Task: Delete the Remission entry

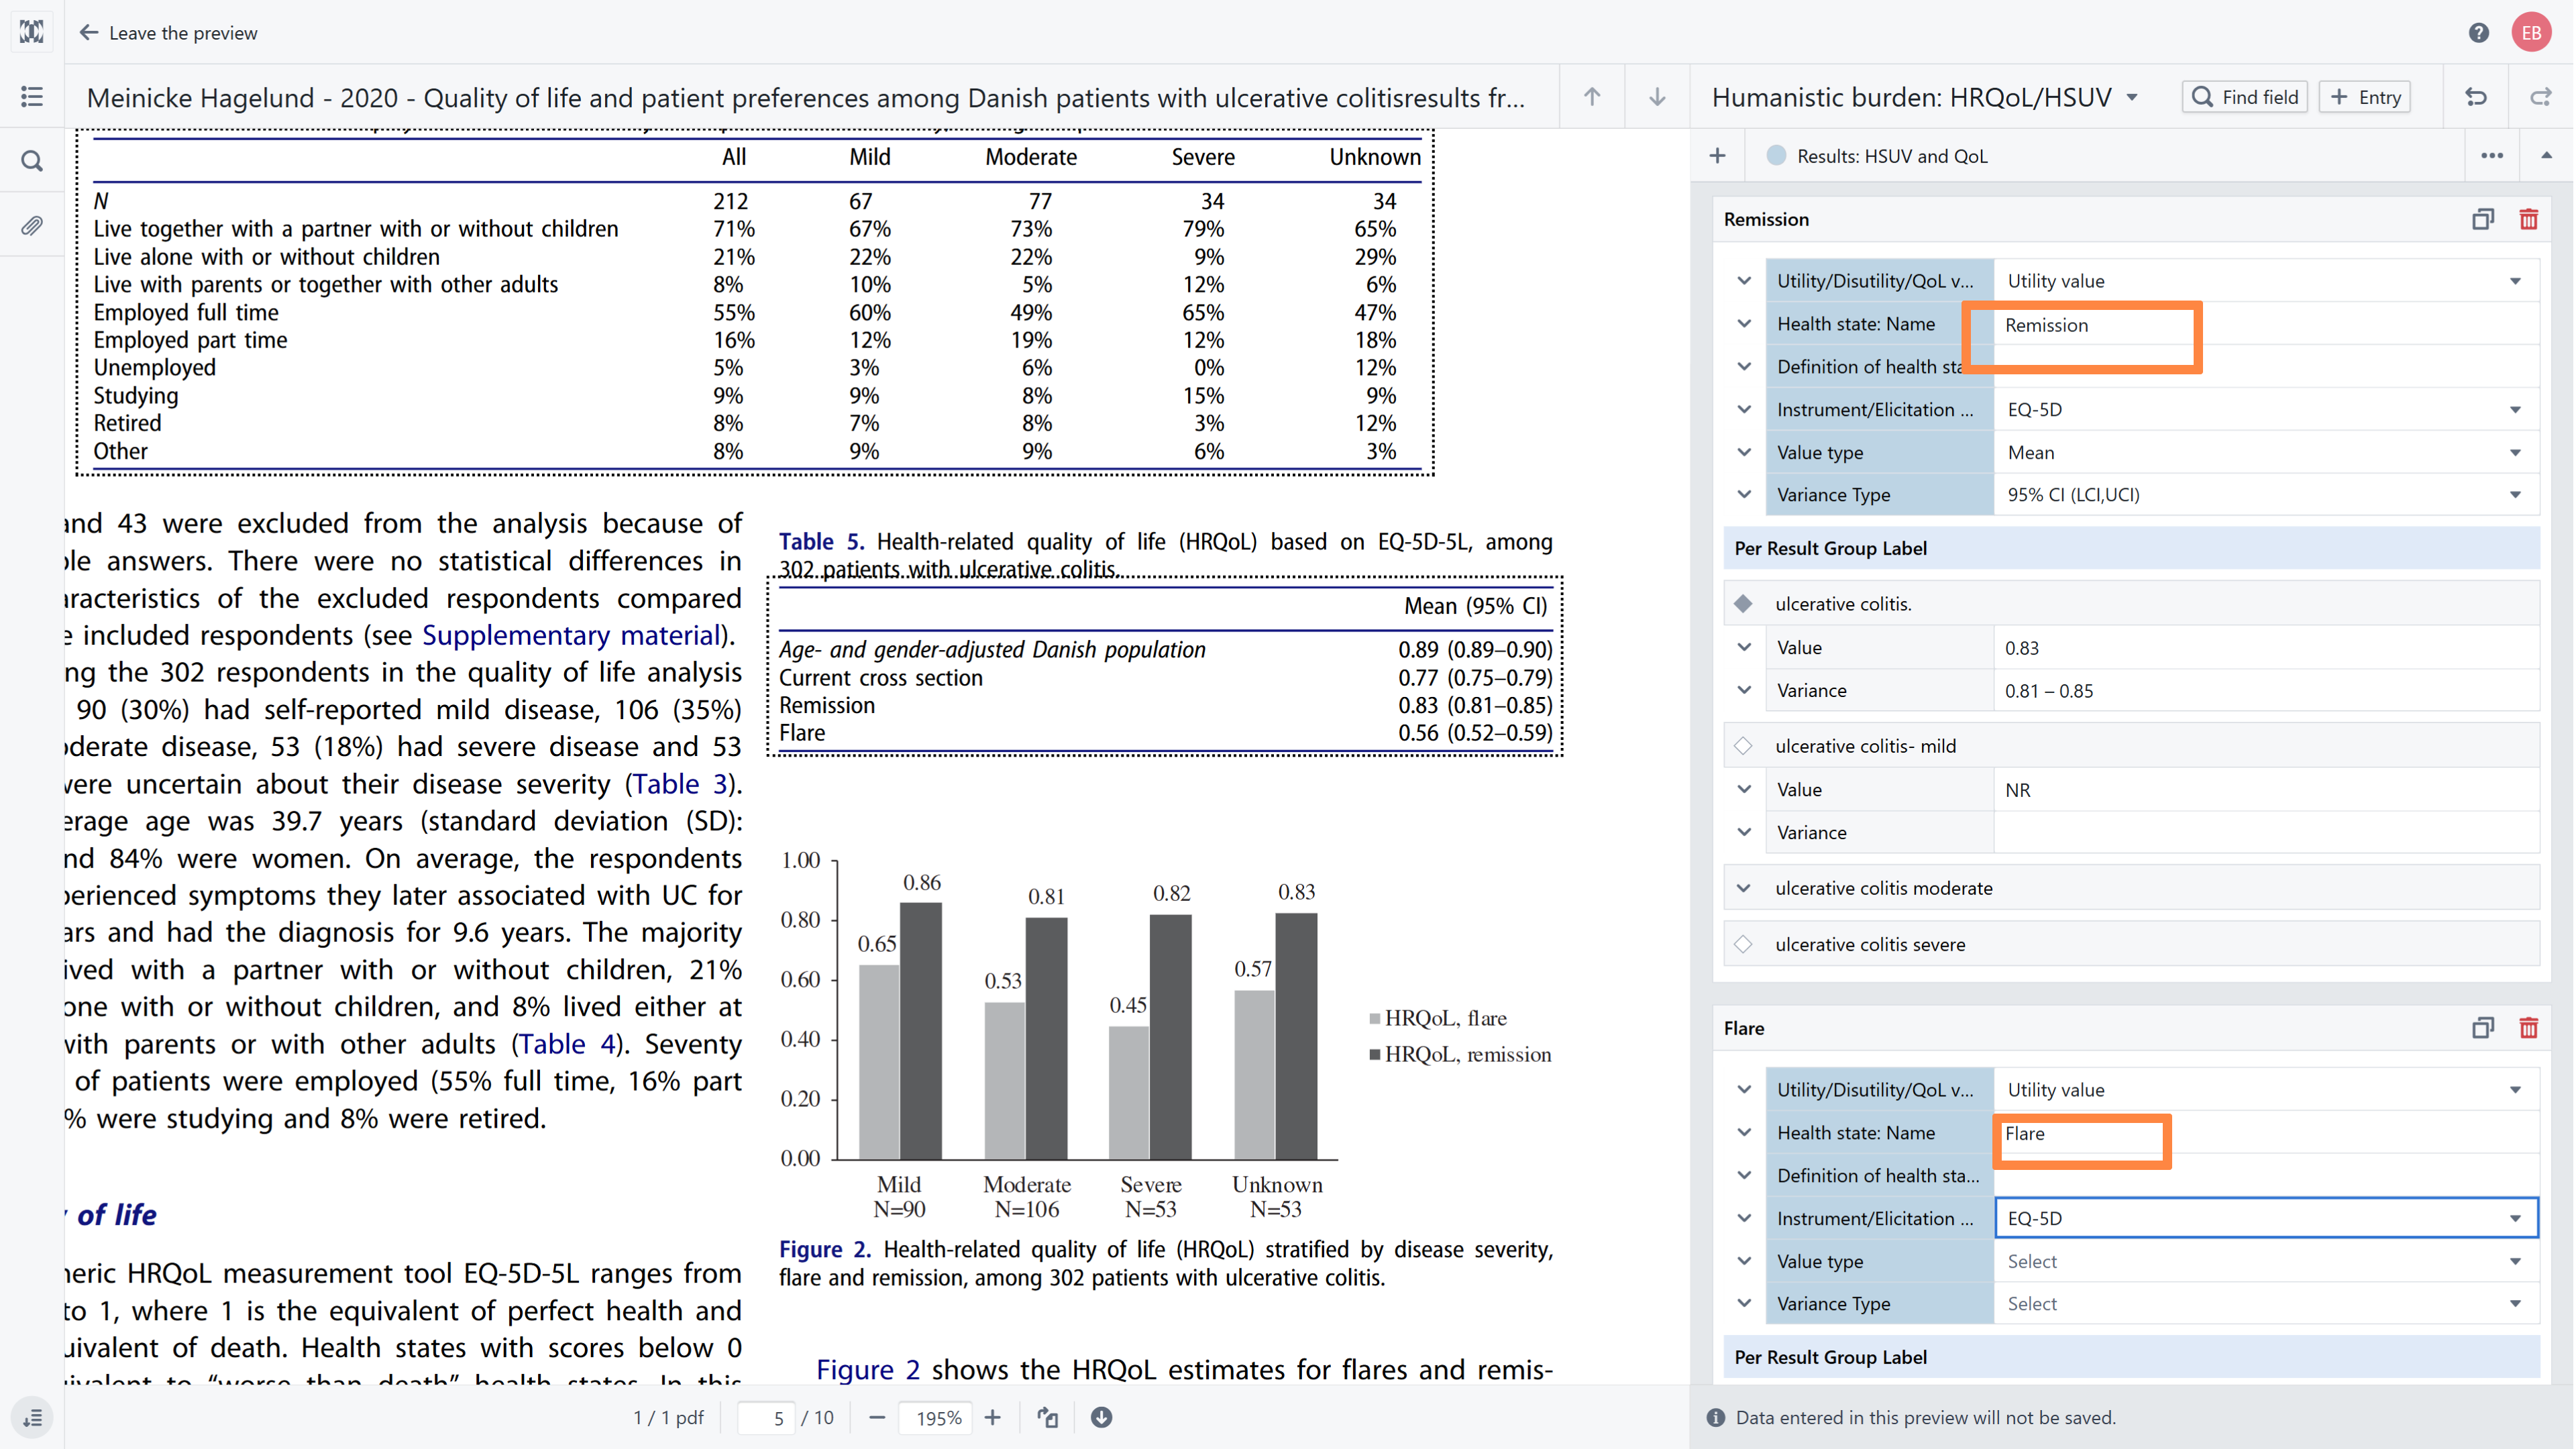Action: (x=2529, y=219)
